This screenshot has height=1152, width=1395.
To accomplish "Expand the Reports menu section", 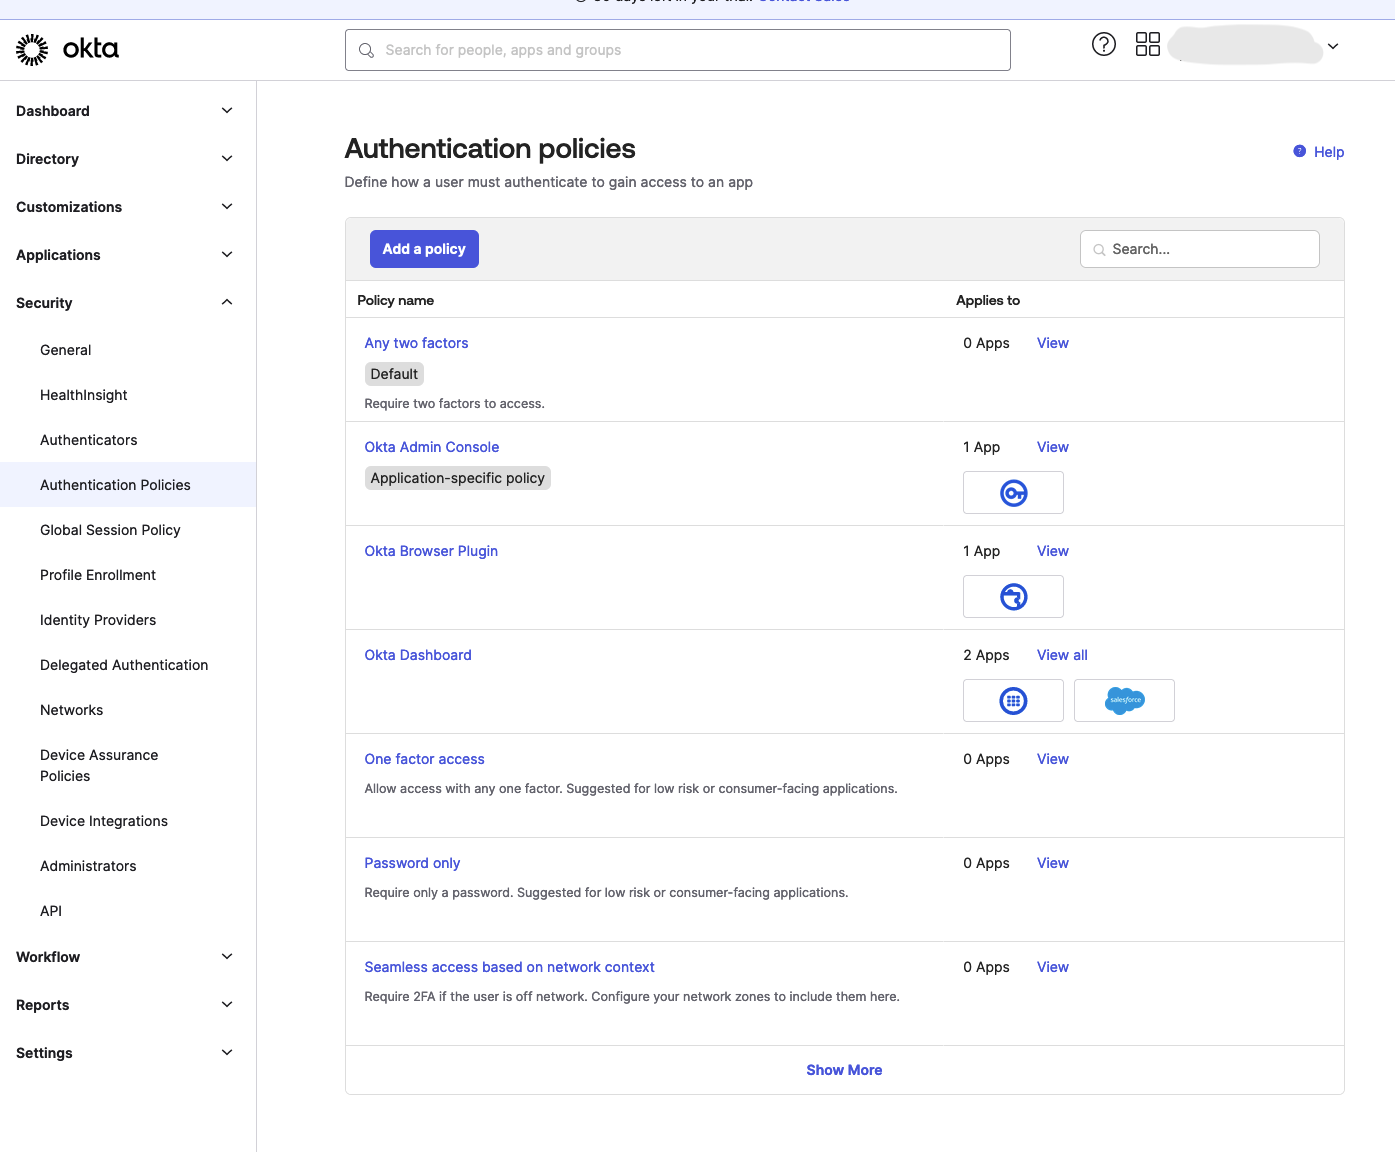I will pyautogui.click(x=227, y=1005).
